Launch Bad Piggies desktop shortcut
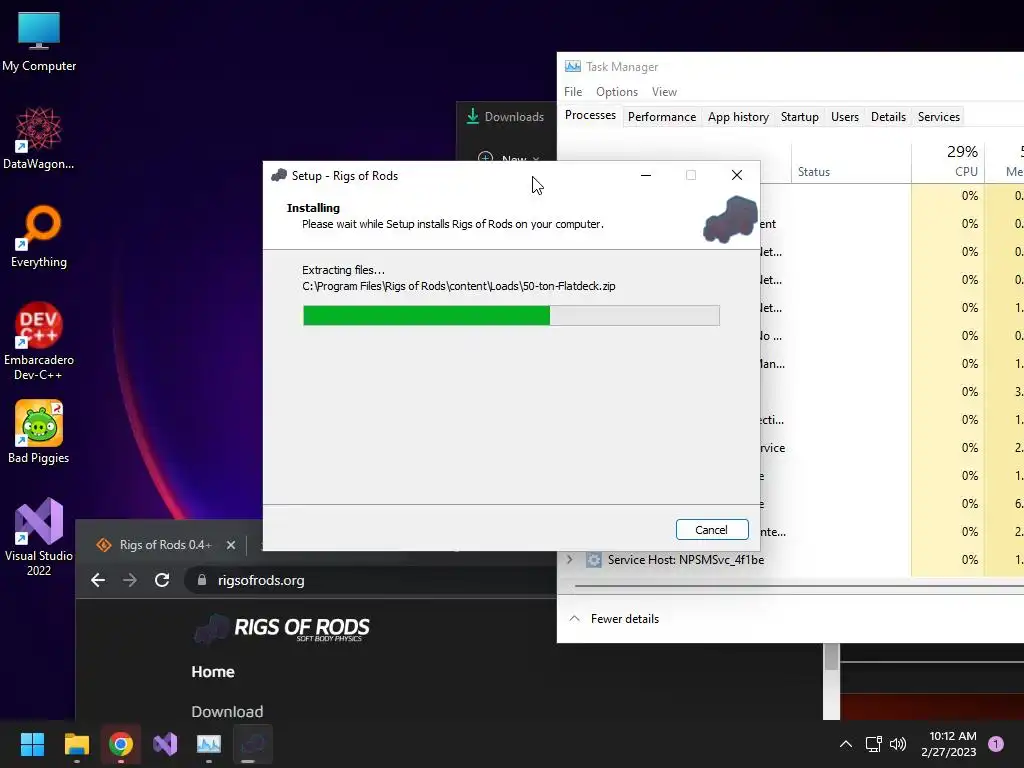Image resolution: width=1024 pixels, height=768 pixels. tap(39, 432)
